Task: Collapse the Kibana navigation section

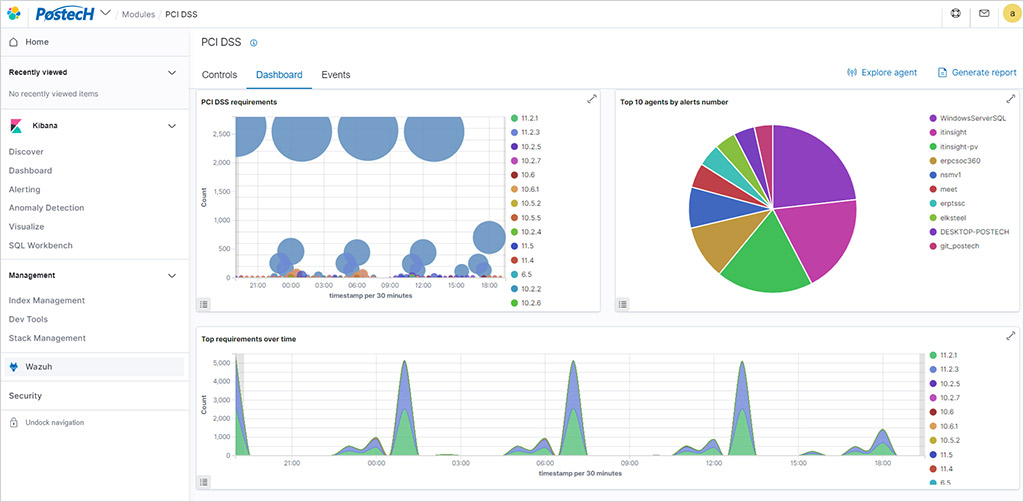Action: (172, 126)
